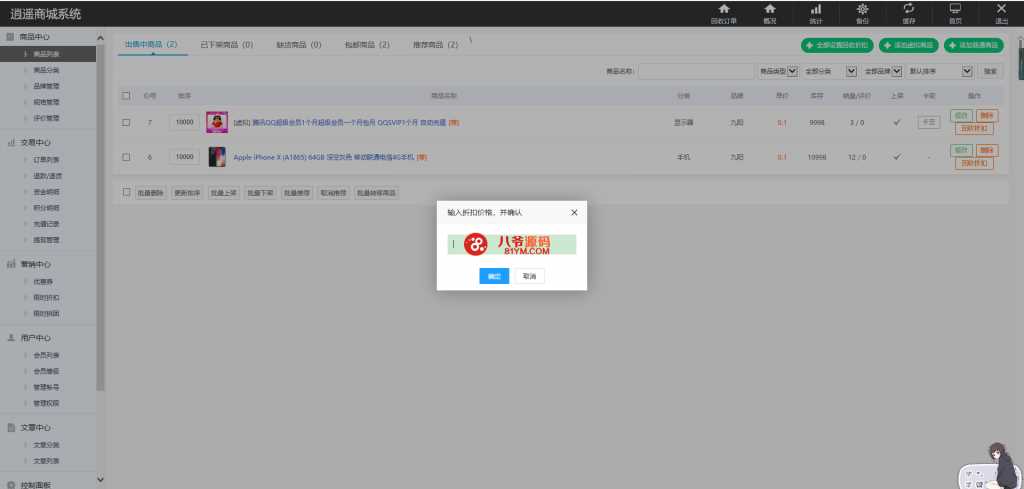The image size is (1024, 489).
Task: Check the checkbox for product ID 7
Action: click(x=126, y=122)
